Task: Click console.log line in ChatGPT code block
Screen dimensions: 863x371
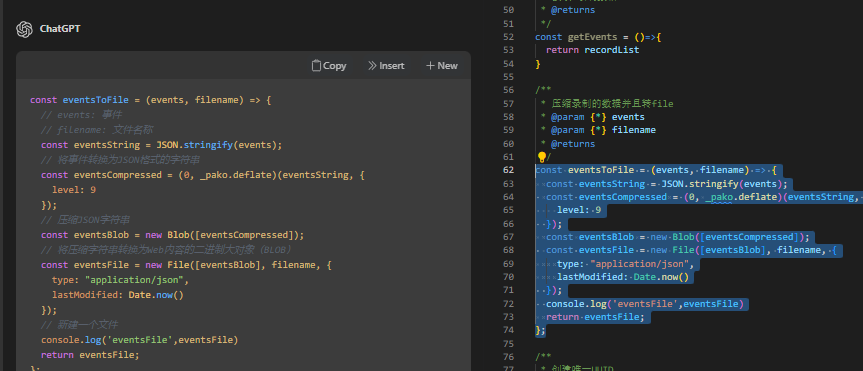Action: point(139,340)
